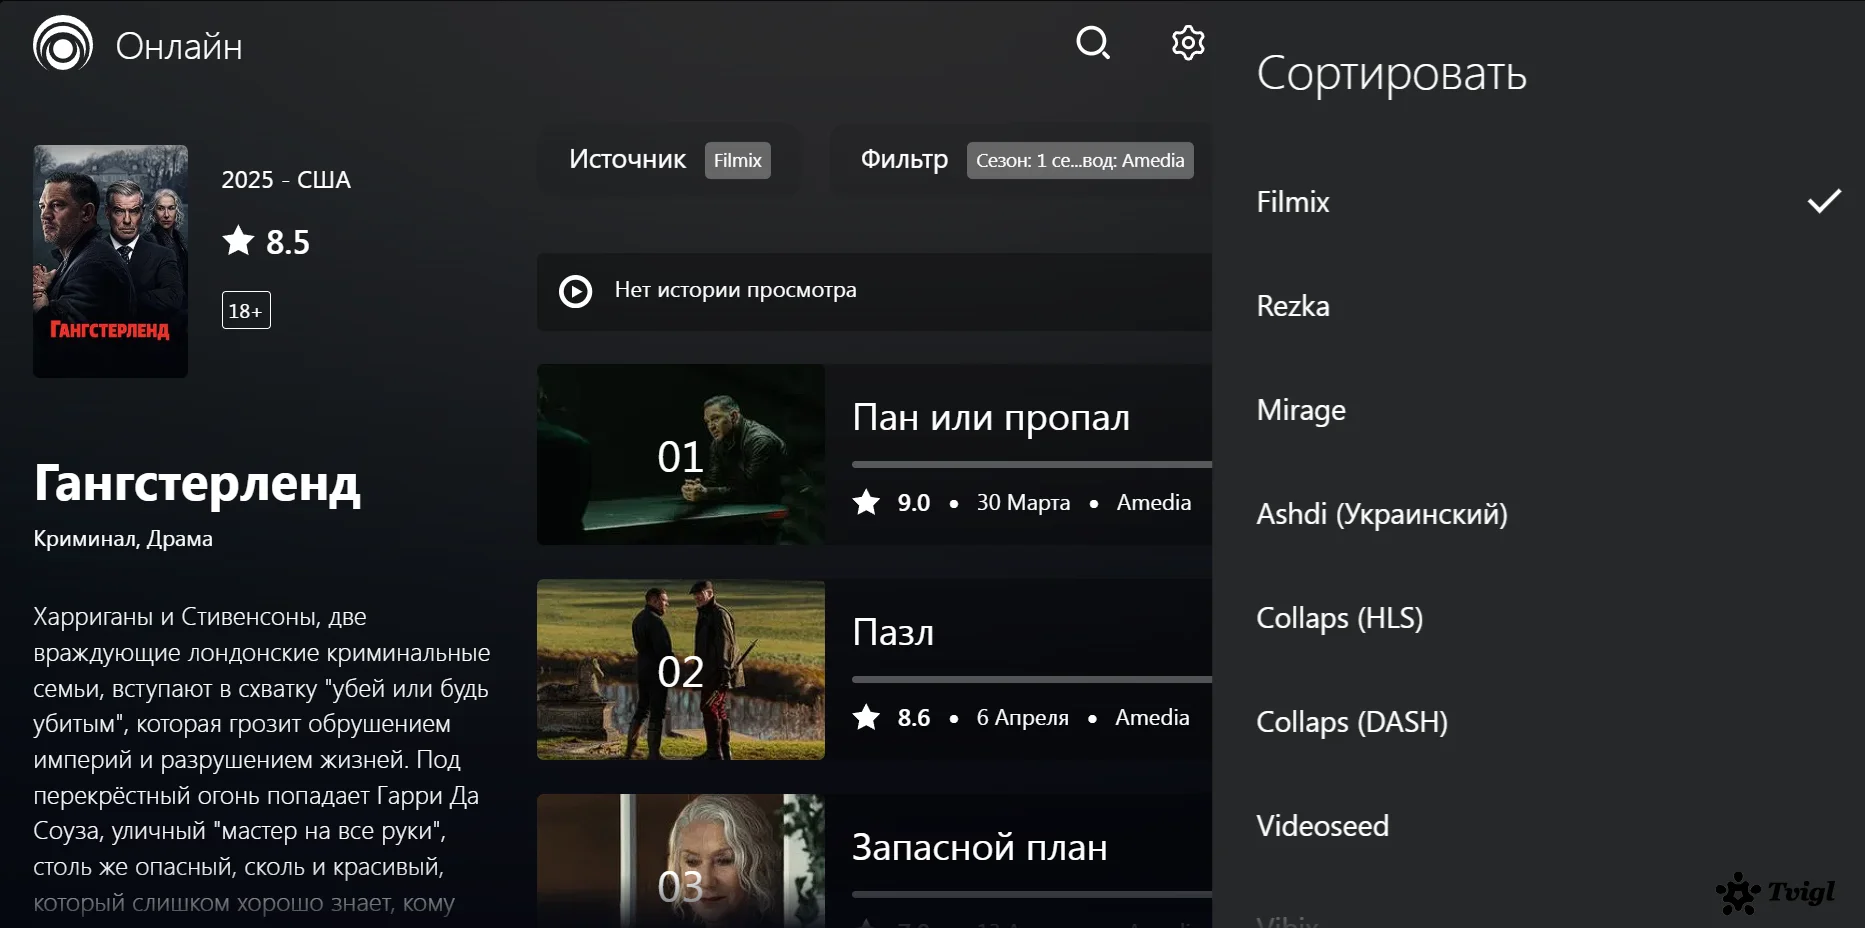Click progress bar of Запасной план

[x=1032, y=894]
